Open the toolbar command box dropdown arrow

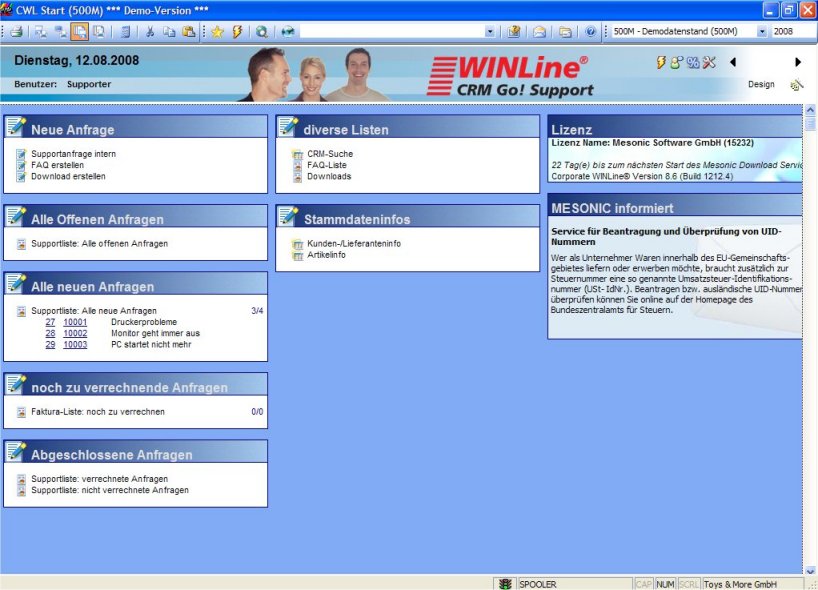[x=489, y=32]
